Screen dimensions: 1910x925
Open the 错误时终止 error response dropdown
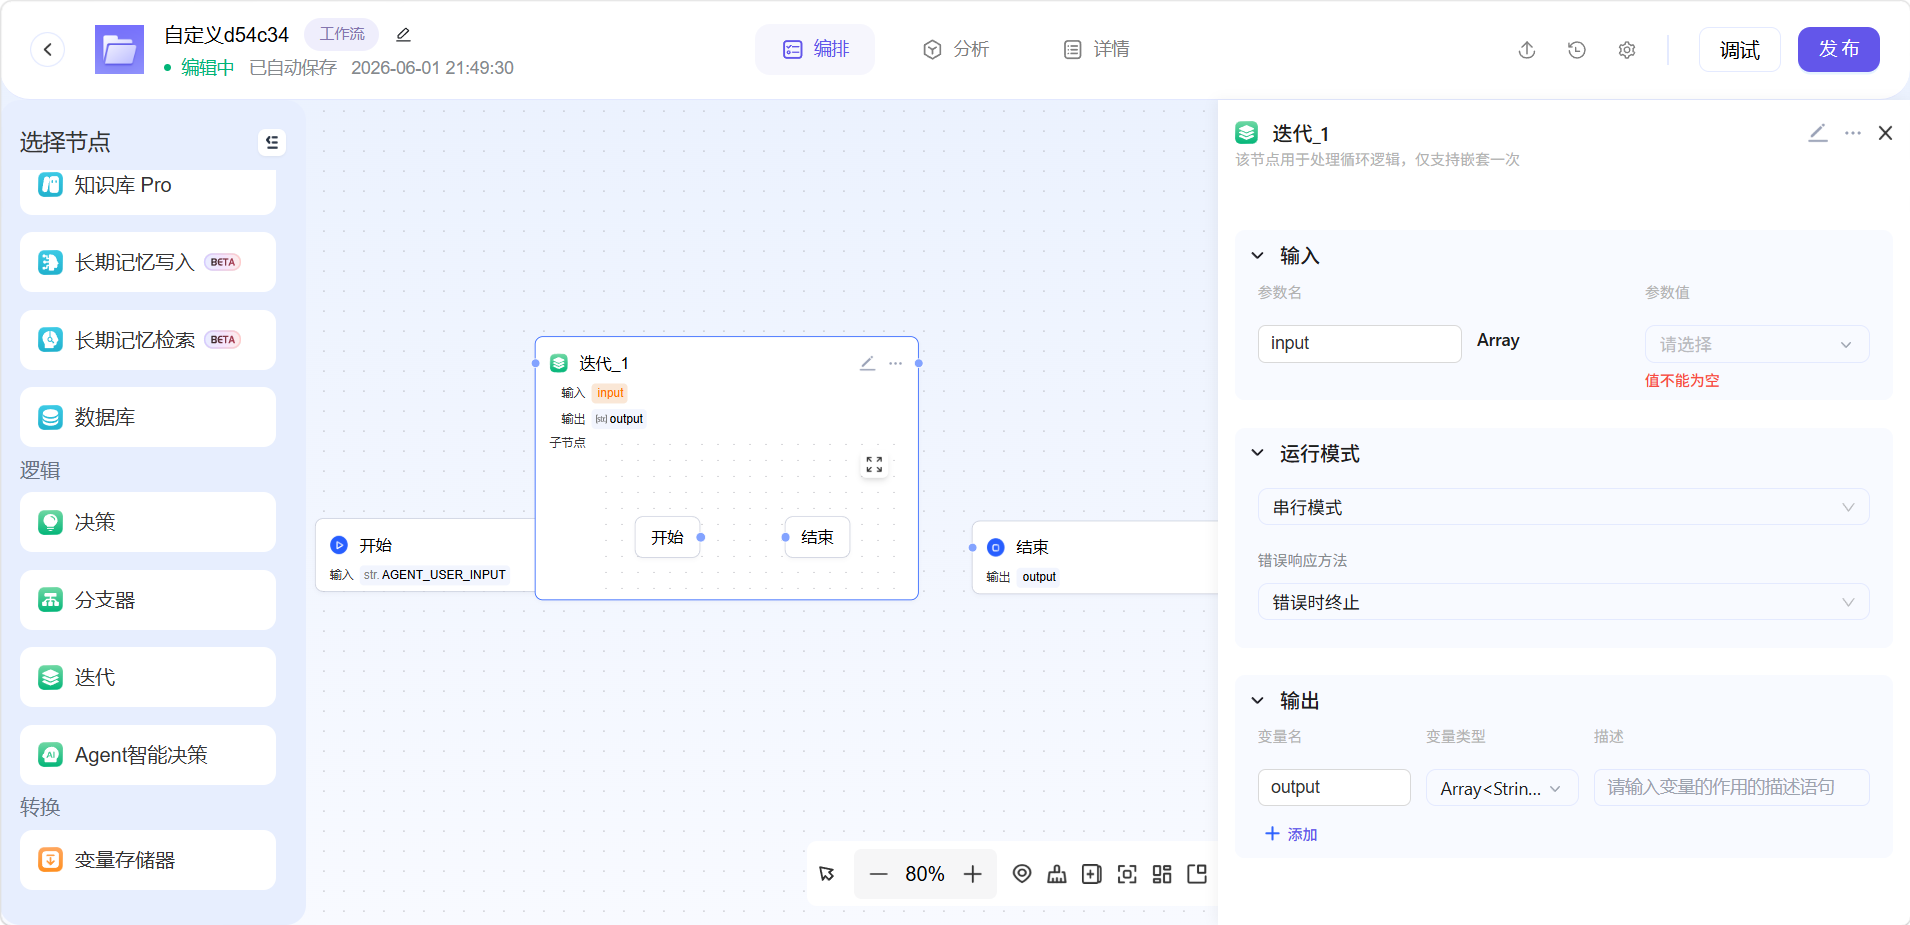(1564, 602)
